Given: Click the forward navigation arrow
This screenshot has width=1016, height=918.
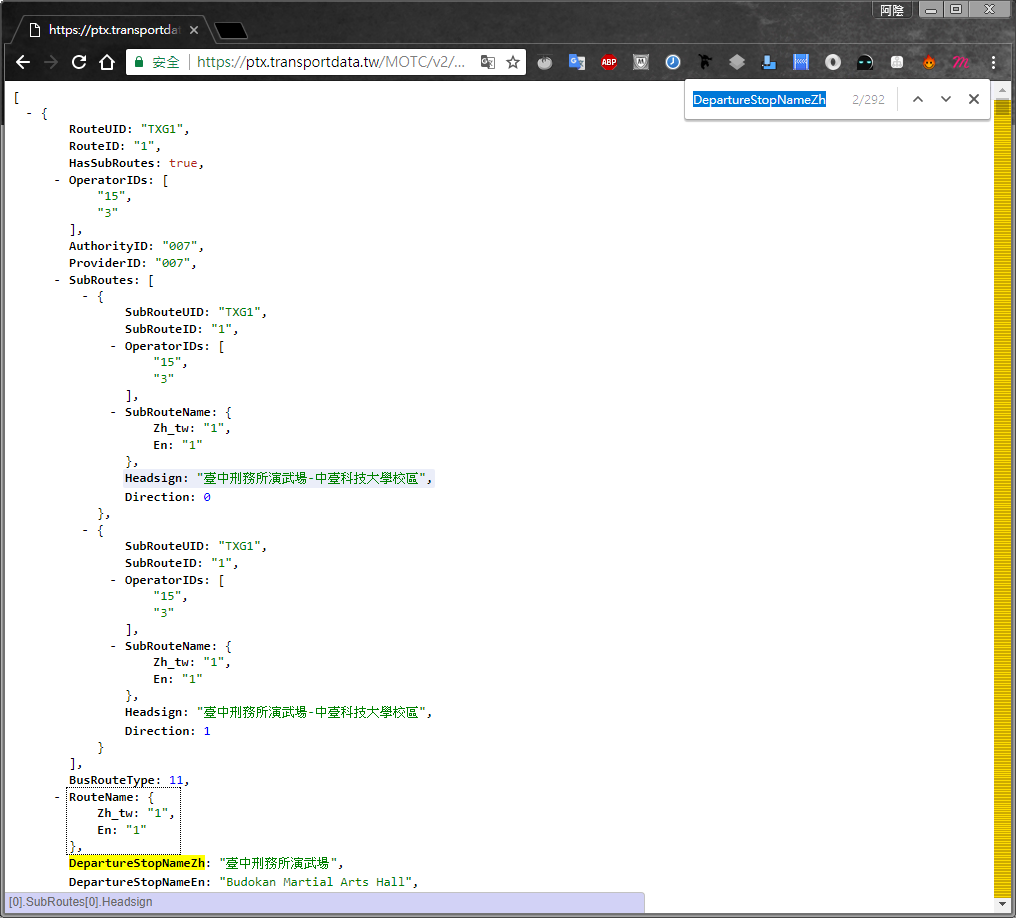Looking at the screenshot, I should tap(51, 62).
